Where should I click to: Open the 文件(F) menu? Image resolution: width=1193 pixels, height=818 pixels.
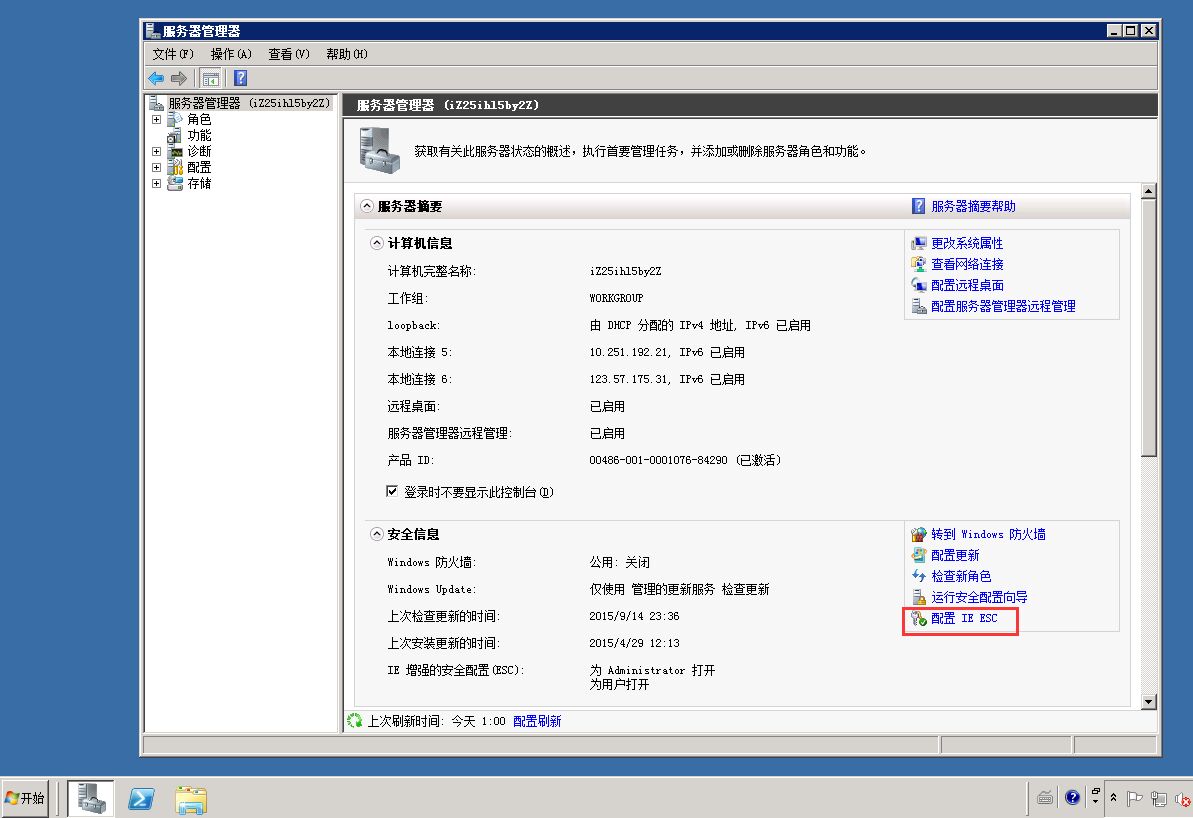(x=173, y=54)
